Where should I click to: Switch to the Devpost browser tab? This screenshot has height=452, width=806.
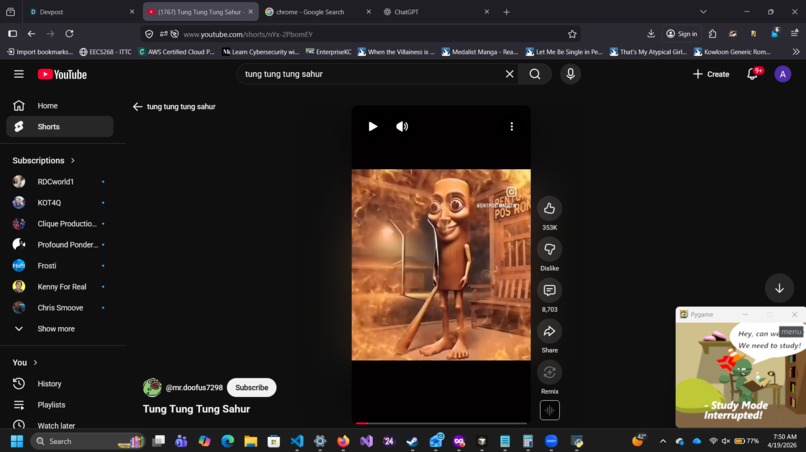(x=81, y=12)
